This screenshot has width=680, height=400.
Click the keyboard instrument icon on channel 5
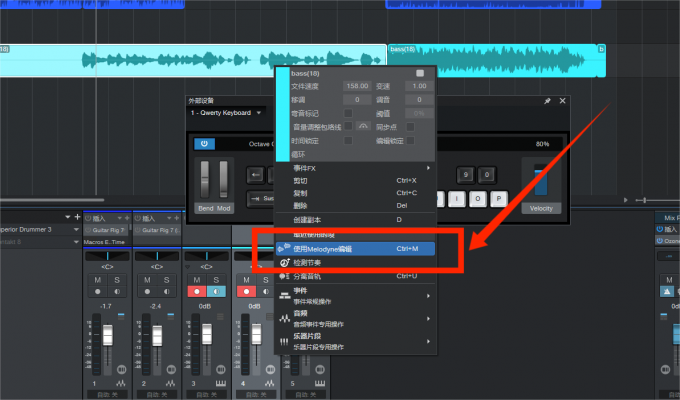click(x=320, y=384)
